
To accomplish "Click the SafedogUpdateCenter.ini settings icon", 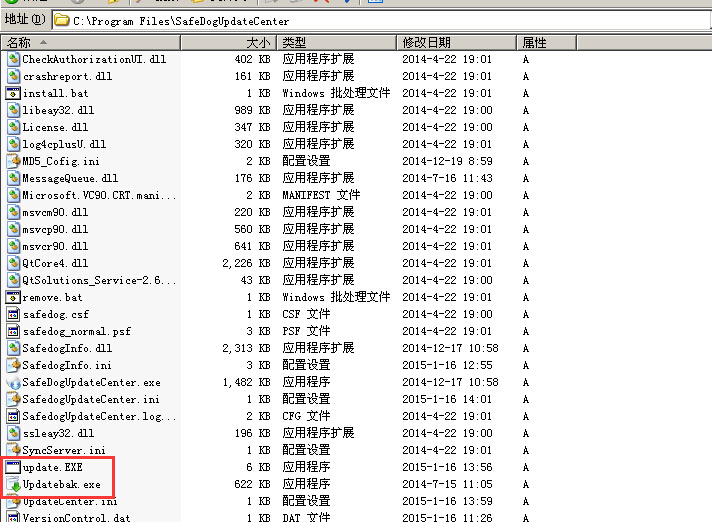I will [x=14, y=399].
